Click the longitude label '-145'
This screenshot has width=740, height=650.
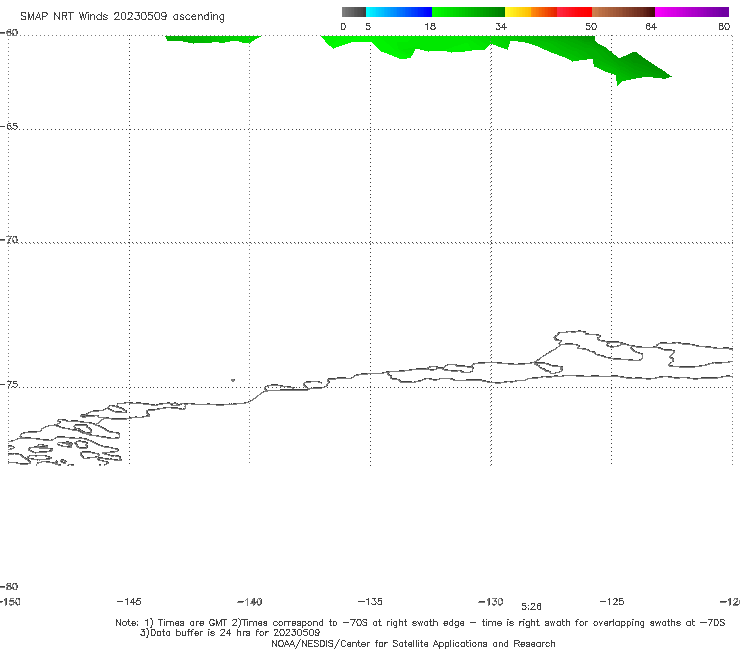[129, 601]
